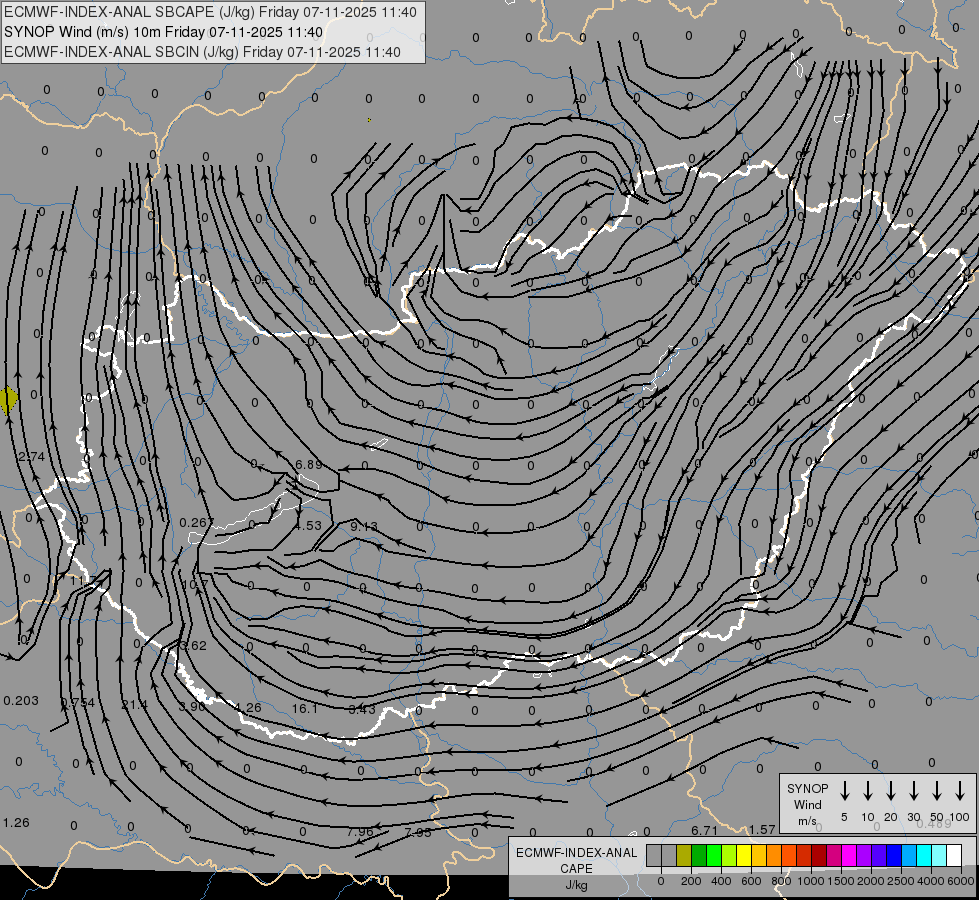
Task: Select the SYNOP Wind 10m title line
Action: click(x=164, y=32)
